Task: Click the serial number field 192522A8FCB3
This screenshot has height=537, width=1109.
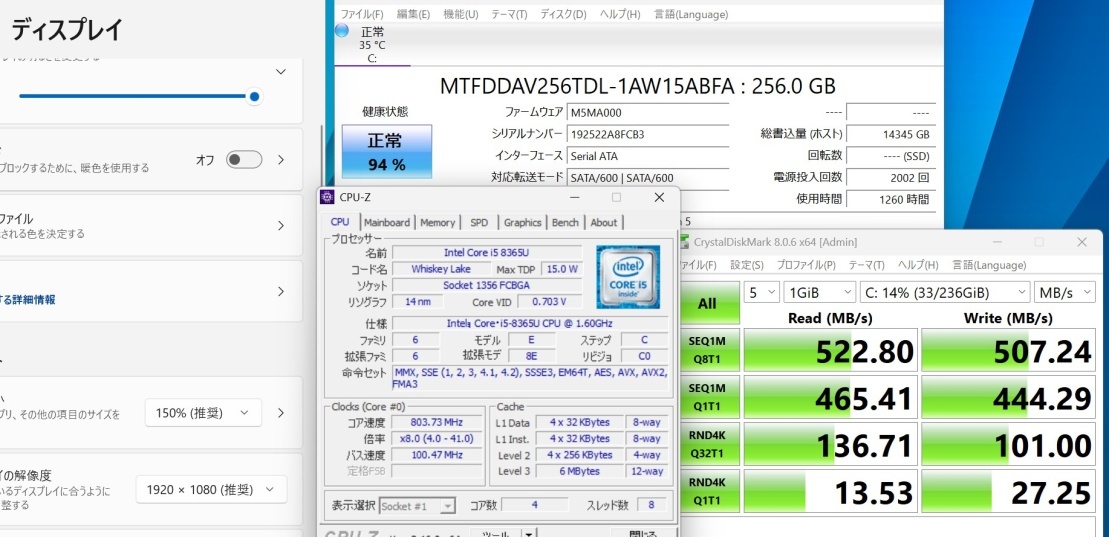Action: click(648, 134)
